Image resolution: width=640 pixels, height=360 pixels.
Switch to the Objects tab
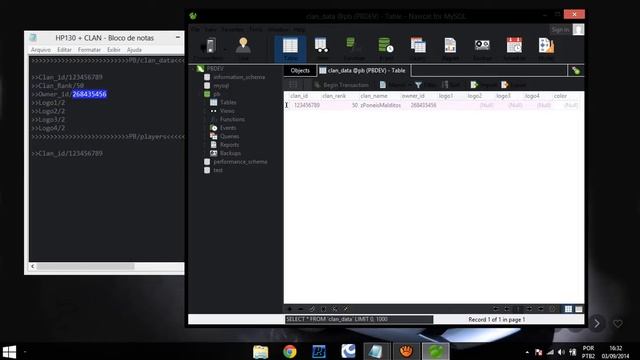[x=300, y=71]
